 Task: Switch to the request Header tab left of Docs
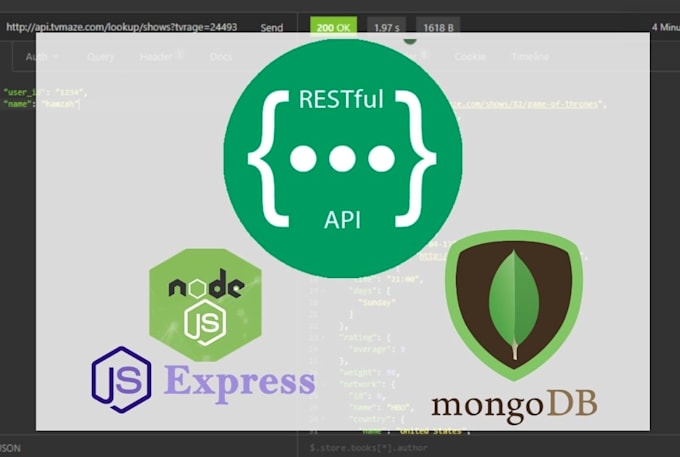156,57
